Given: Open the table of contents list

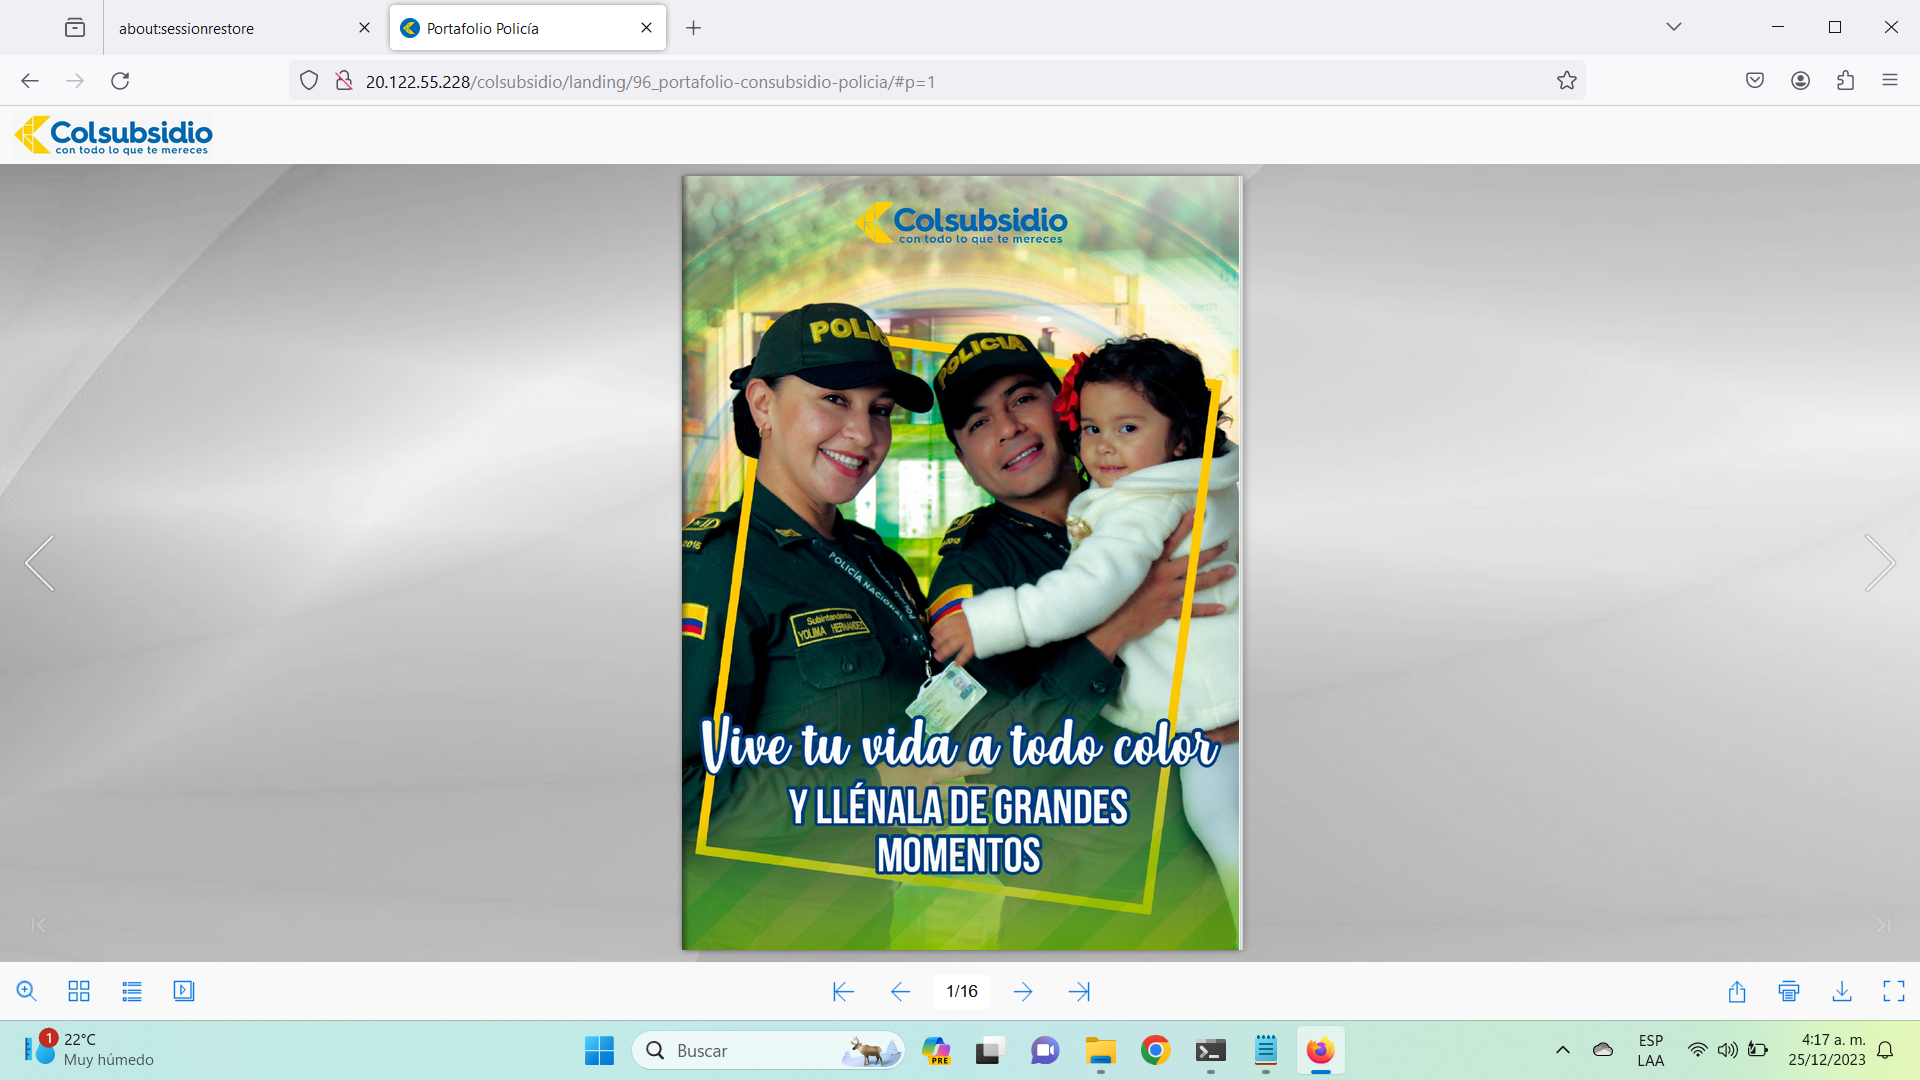Looking at the screenshot, I should [132, 991].
